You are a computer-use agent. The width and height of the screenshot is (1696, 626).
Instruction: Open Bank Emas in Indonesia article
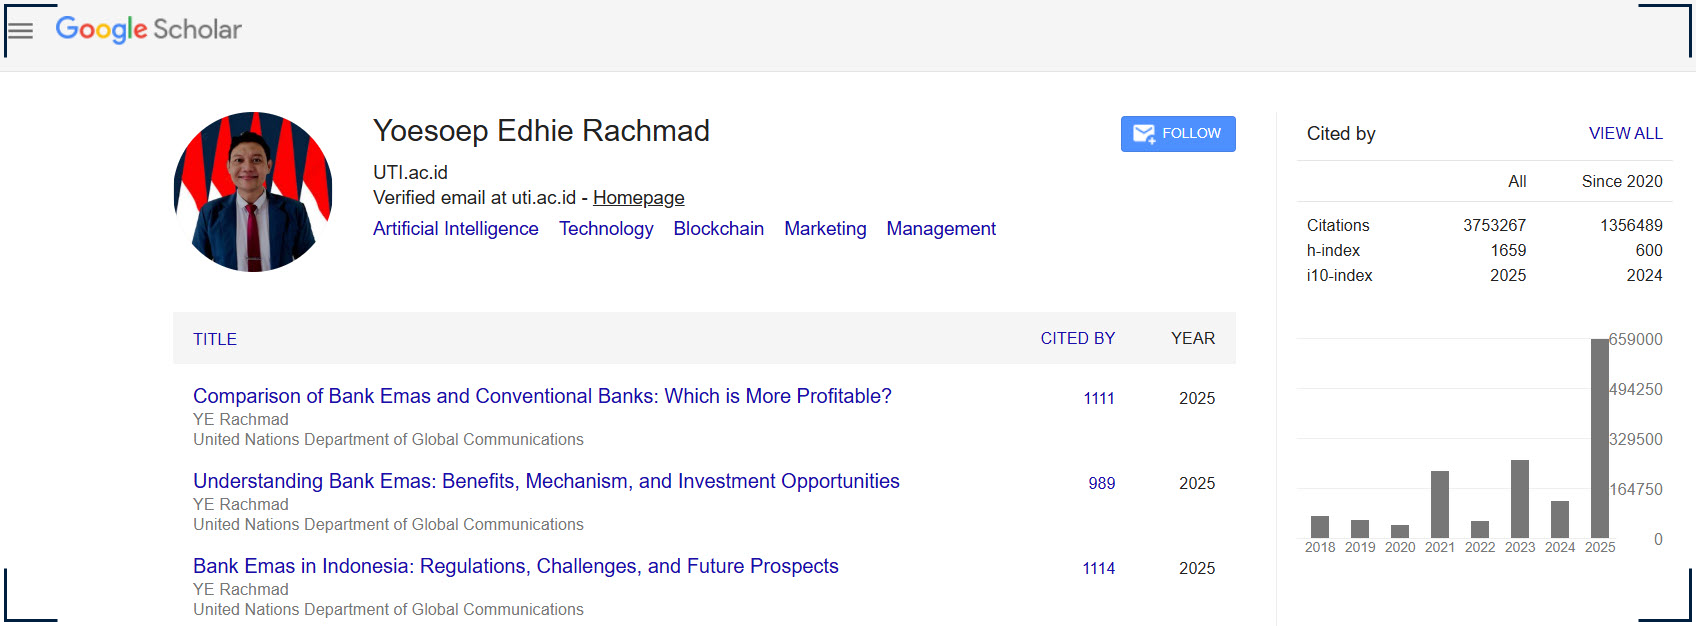coord(515,566)
